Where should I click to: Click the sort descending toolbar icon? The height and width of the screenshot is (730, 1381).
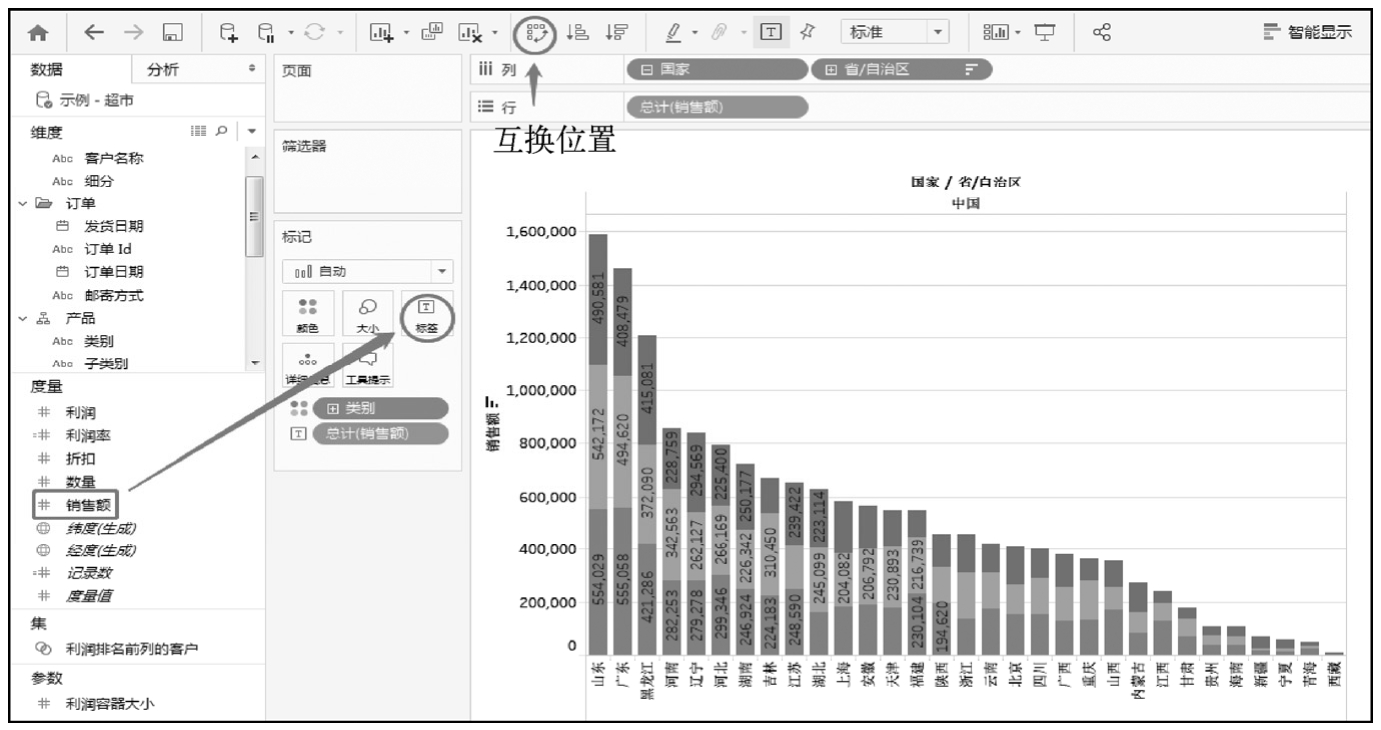coord(614,32)
